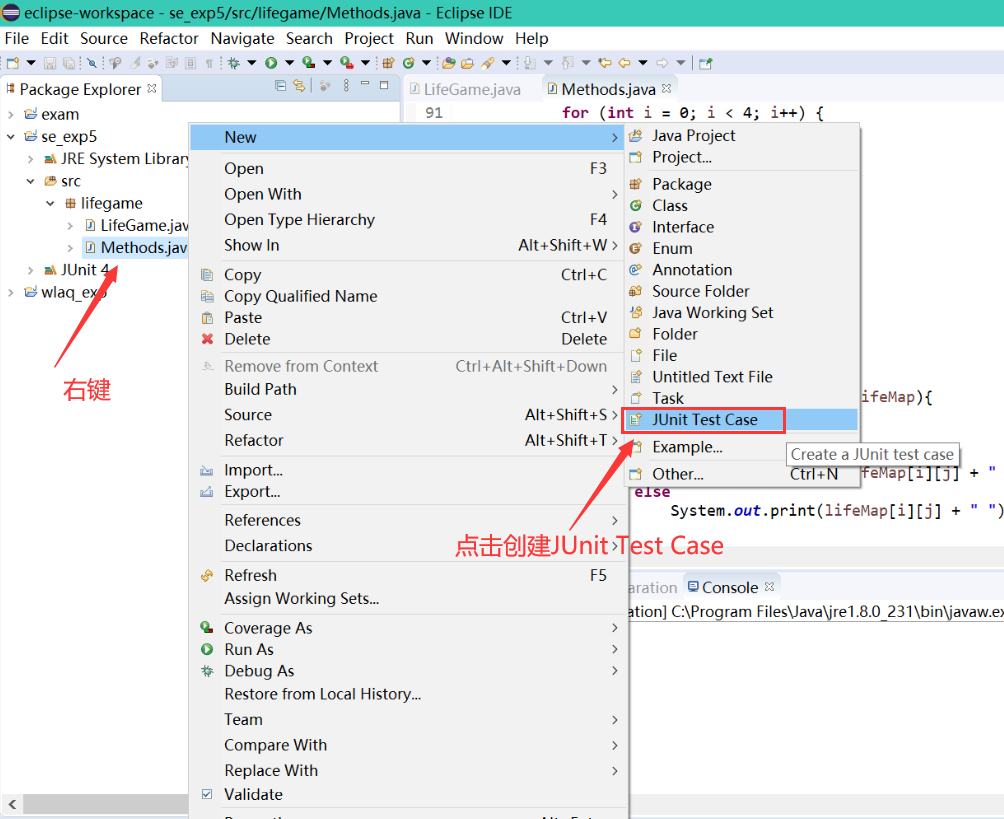Select the wlaq_exp project in tree
The width and height of the screenshot is (1004, 819).
tap(65, 293)
